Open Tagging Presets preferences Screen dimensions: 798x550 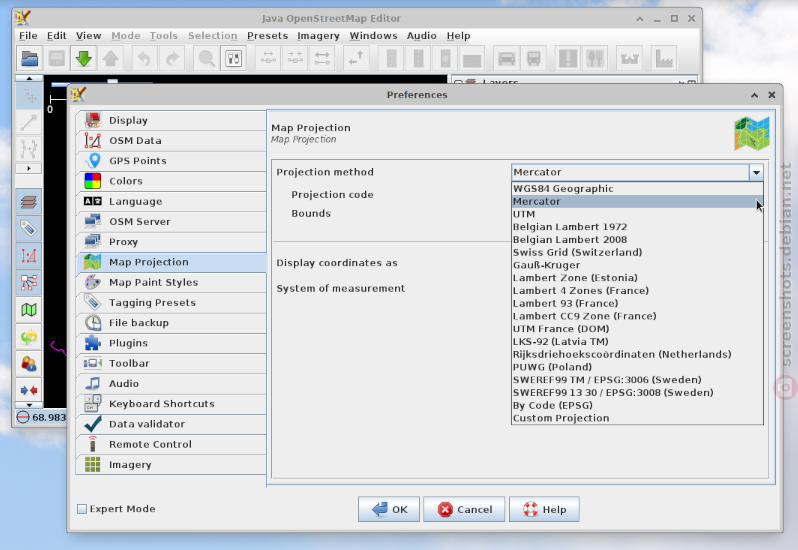pyautogui.click(x=172, y=303)
